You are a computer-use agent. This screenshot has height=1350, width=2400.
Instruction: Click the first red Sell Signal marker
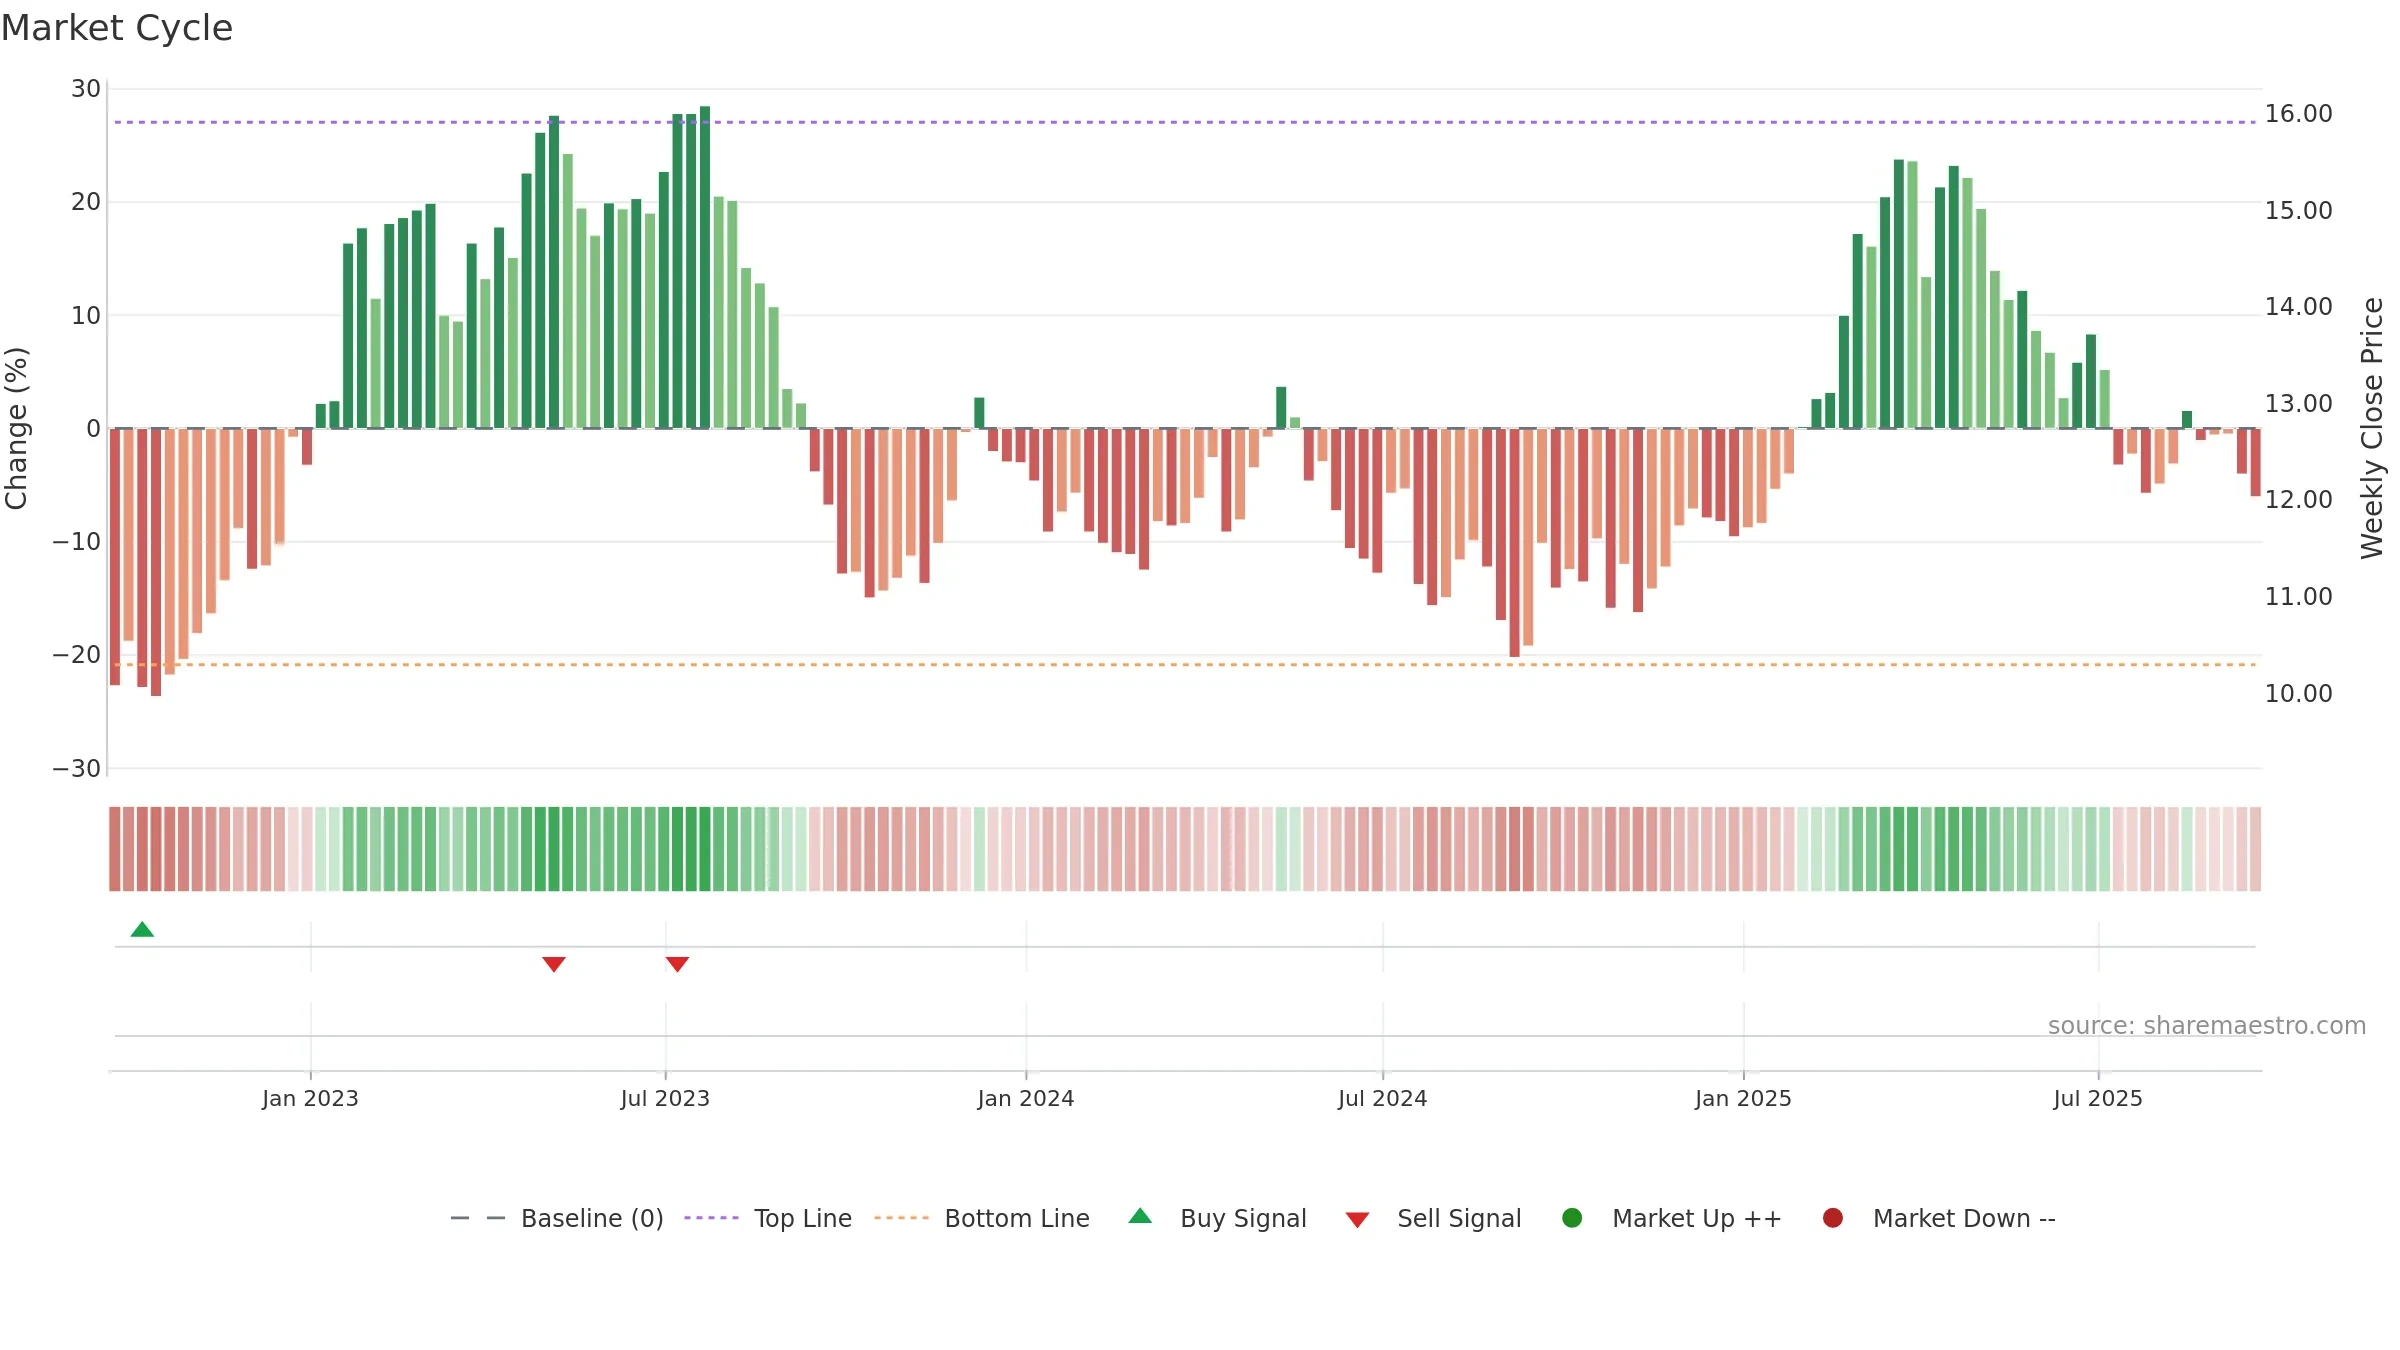click(554, 964)
